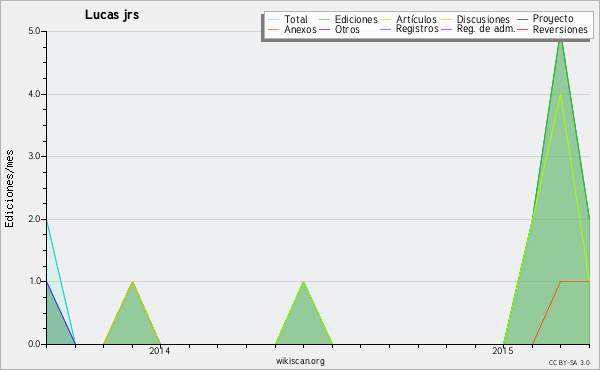Click the 'Ediciones/mes' axis title
600x370 pixels.
point(9,189)
